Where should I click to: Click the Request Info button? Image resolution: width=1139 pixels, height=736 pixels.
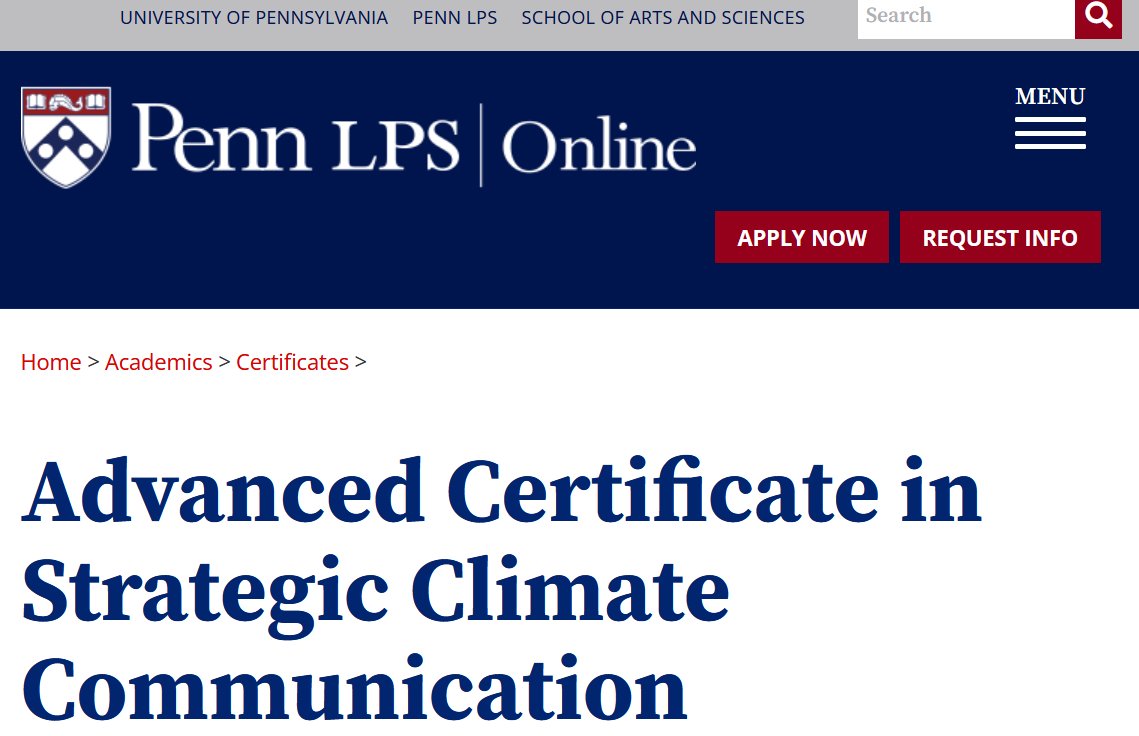coord(1000,238)
